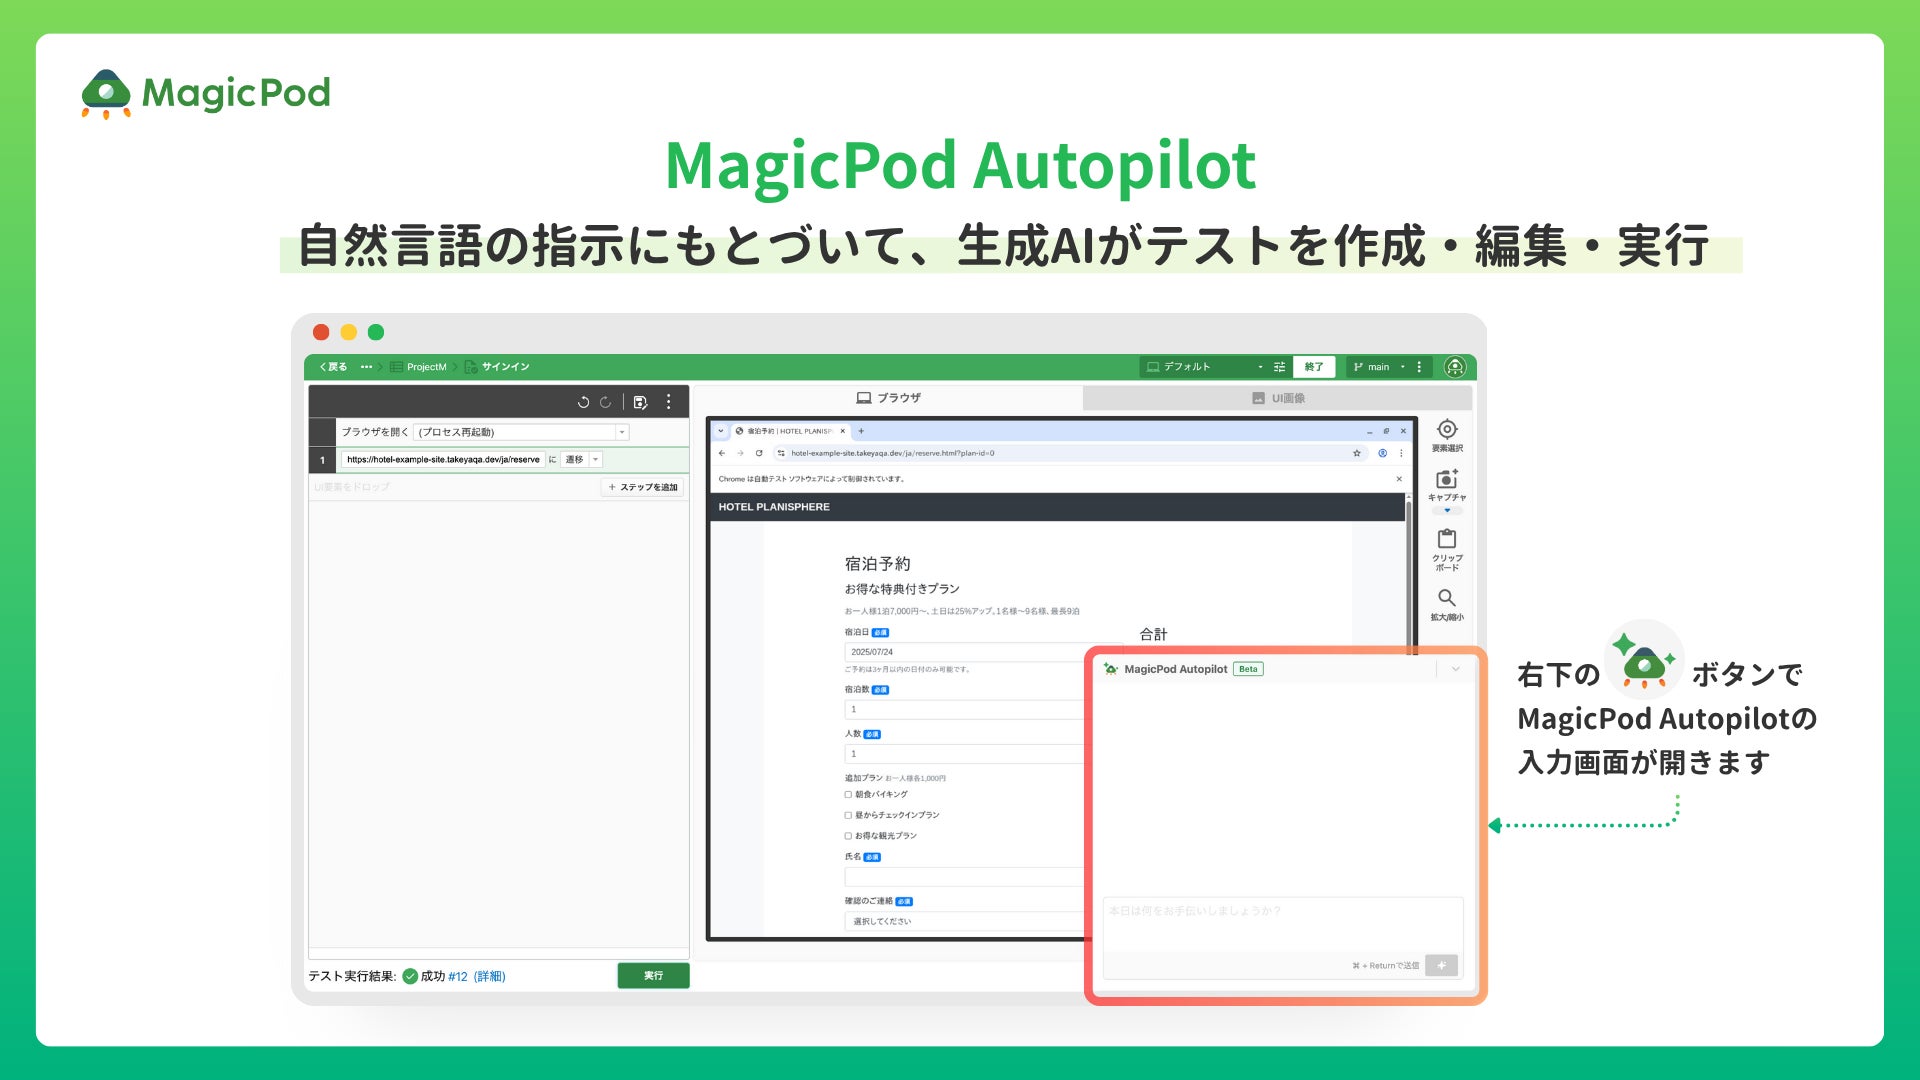The width and height of the screenshot is (1920, 1080).
Task: Check the 昼からチェックインプラン option
Action: 848,815
